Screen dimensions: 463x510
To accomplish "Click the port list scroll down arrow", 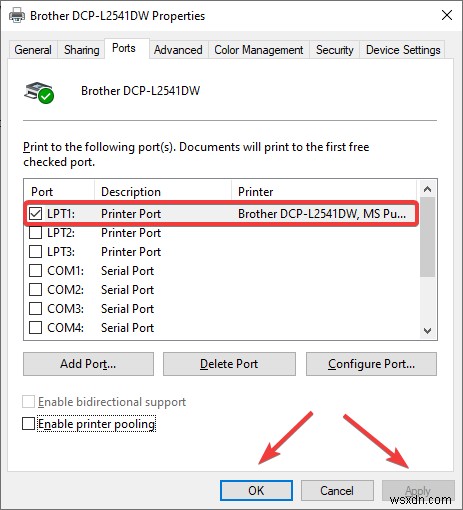I will pos(427,331).
